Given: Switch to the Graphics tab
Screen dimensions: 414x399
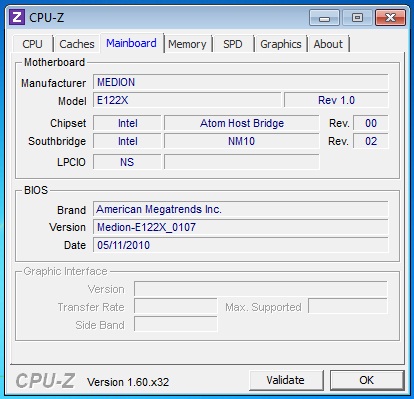Looking at the screenshot, I should point(281,44).
